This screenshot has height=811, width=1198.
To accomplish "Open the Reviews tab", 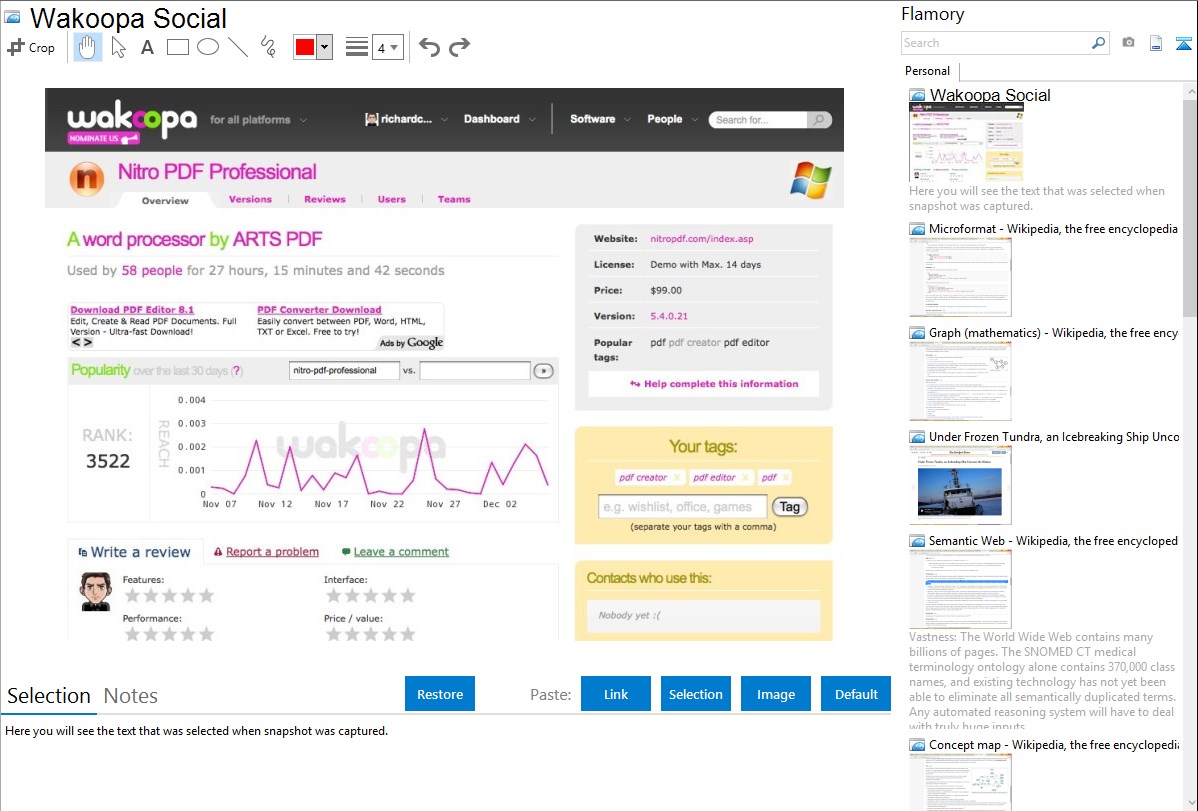I will (325, 199).
